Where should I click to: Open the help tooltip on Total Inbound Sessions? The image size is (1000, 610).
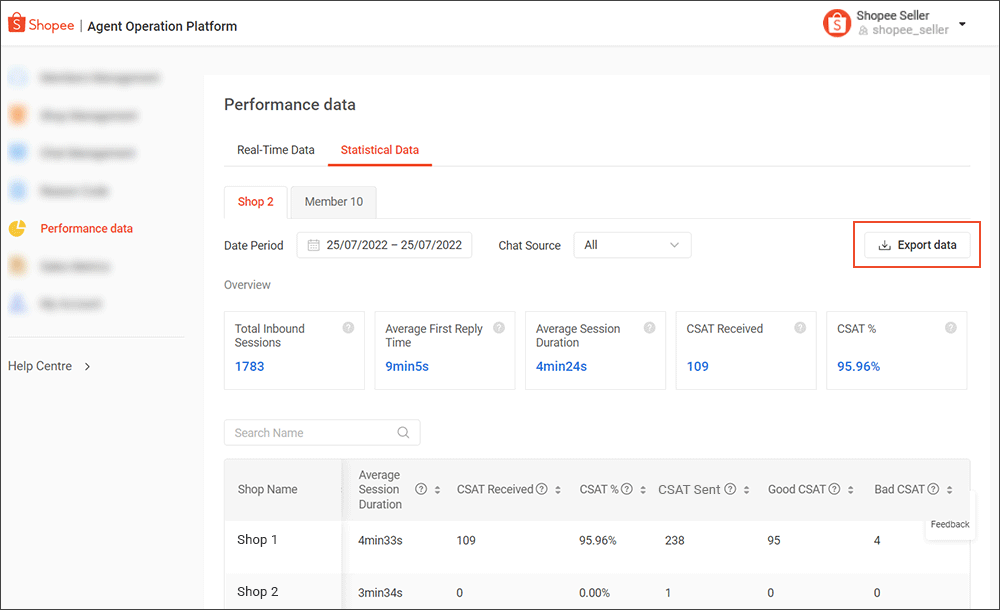click(350, 328)
